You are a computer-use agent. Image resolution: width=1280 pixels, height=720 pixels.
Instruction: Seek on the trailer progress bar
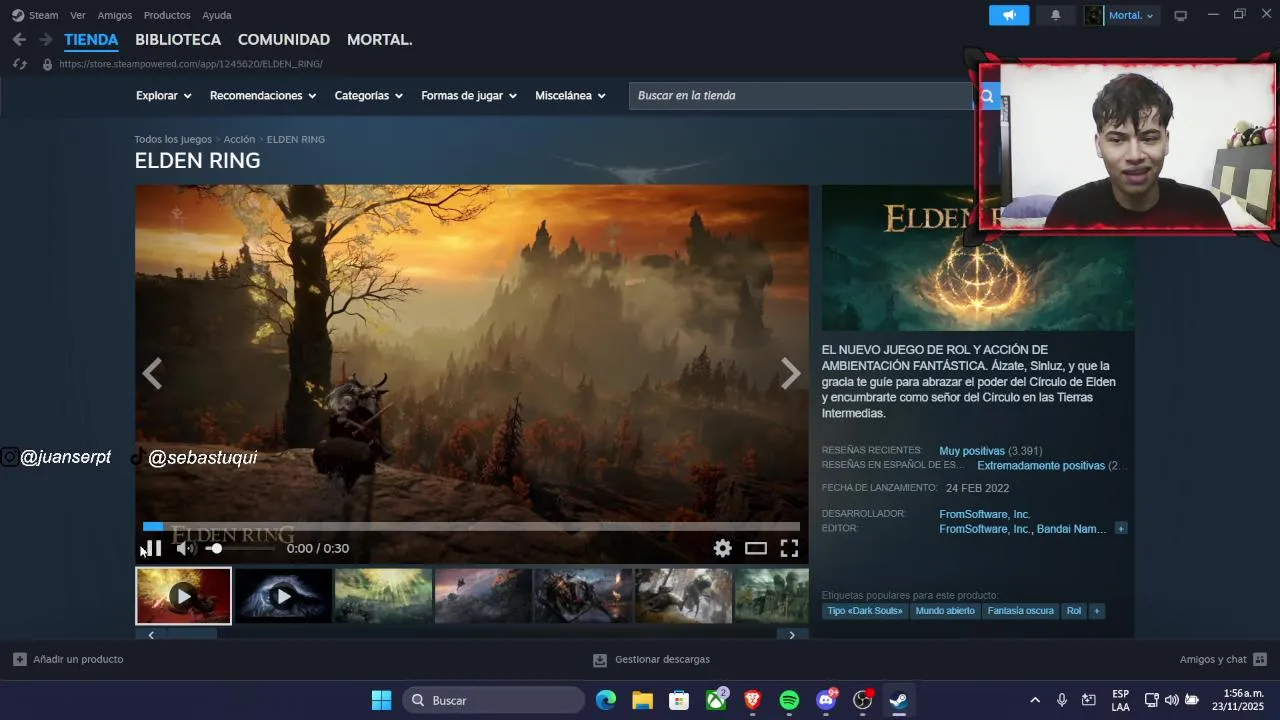471,526
